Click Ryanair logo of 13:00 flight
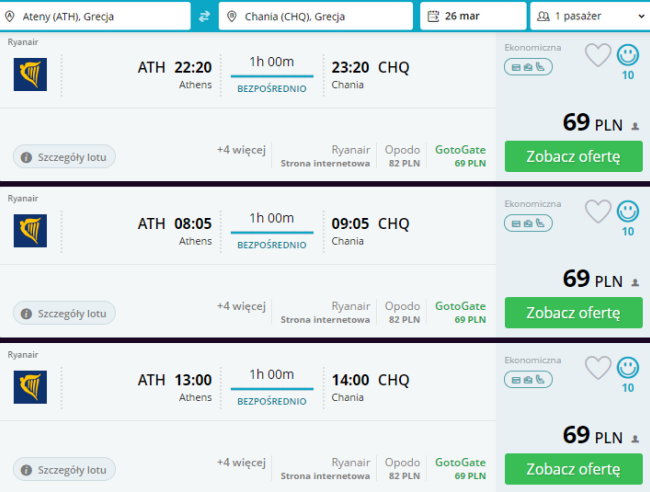650x492 pixels. [30, 387]
